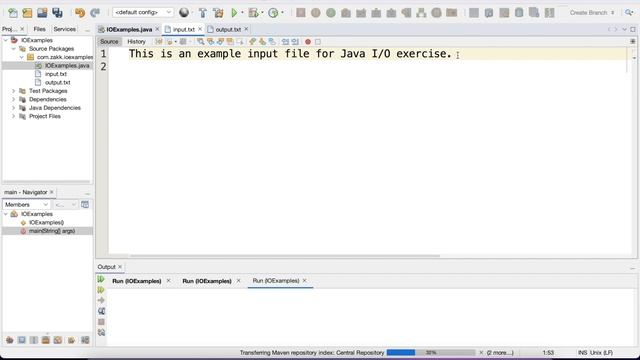
Task: Switch to the Source view button
Action: tap(109, 42)
